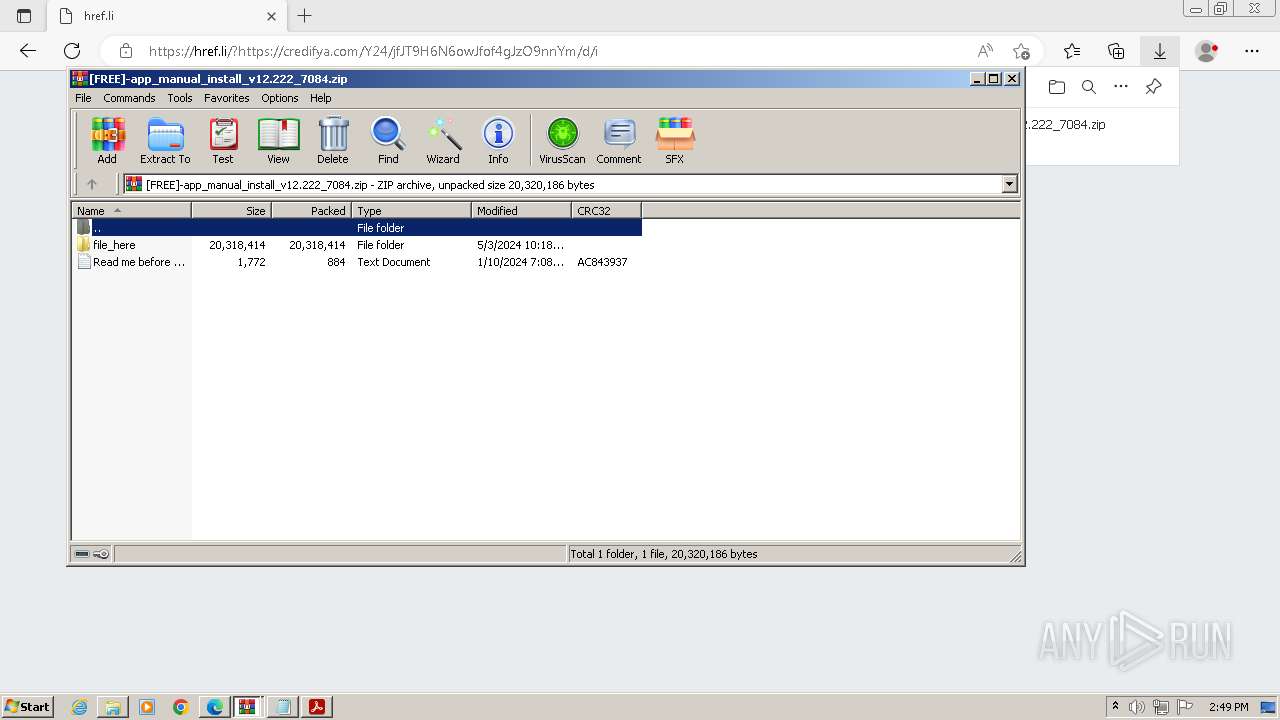The height and width of the screenshot is (720, 1280).
Task: Click the Delete trash bin icon
Action: pos(333,140)
